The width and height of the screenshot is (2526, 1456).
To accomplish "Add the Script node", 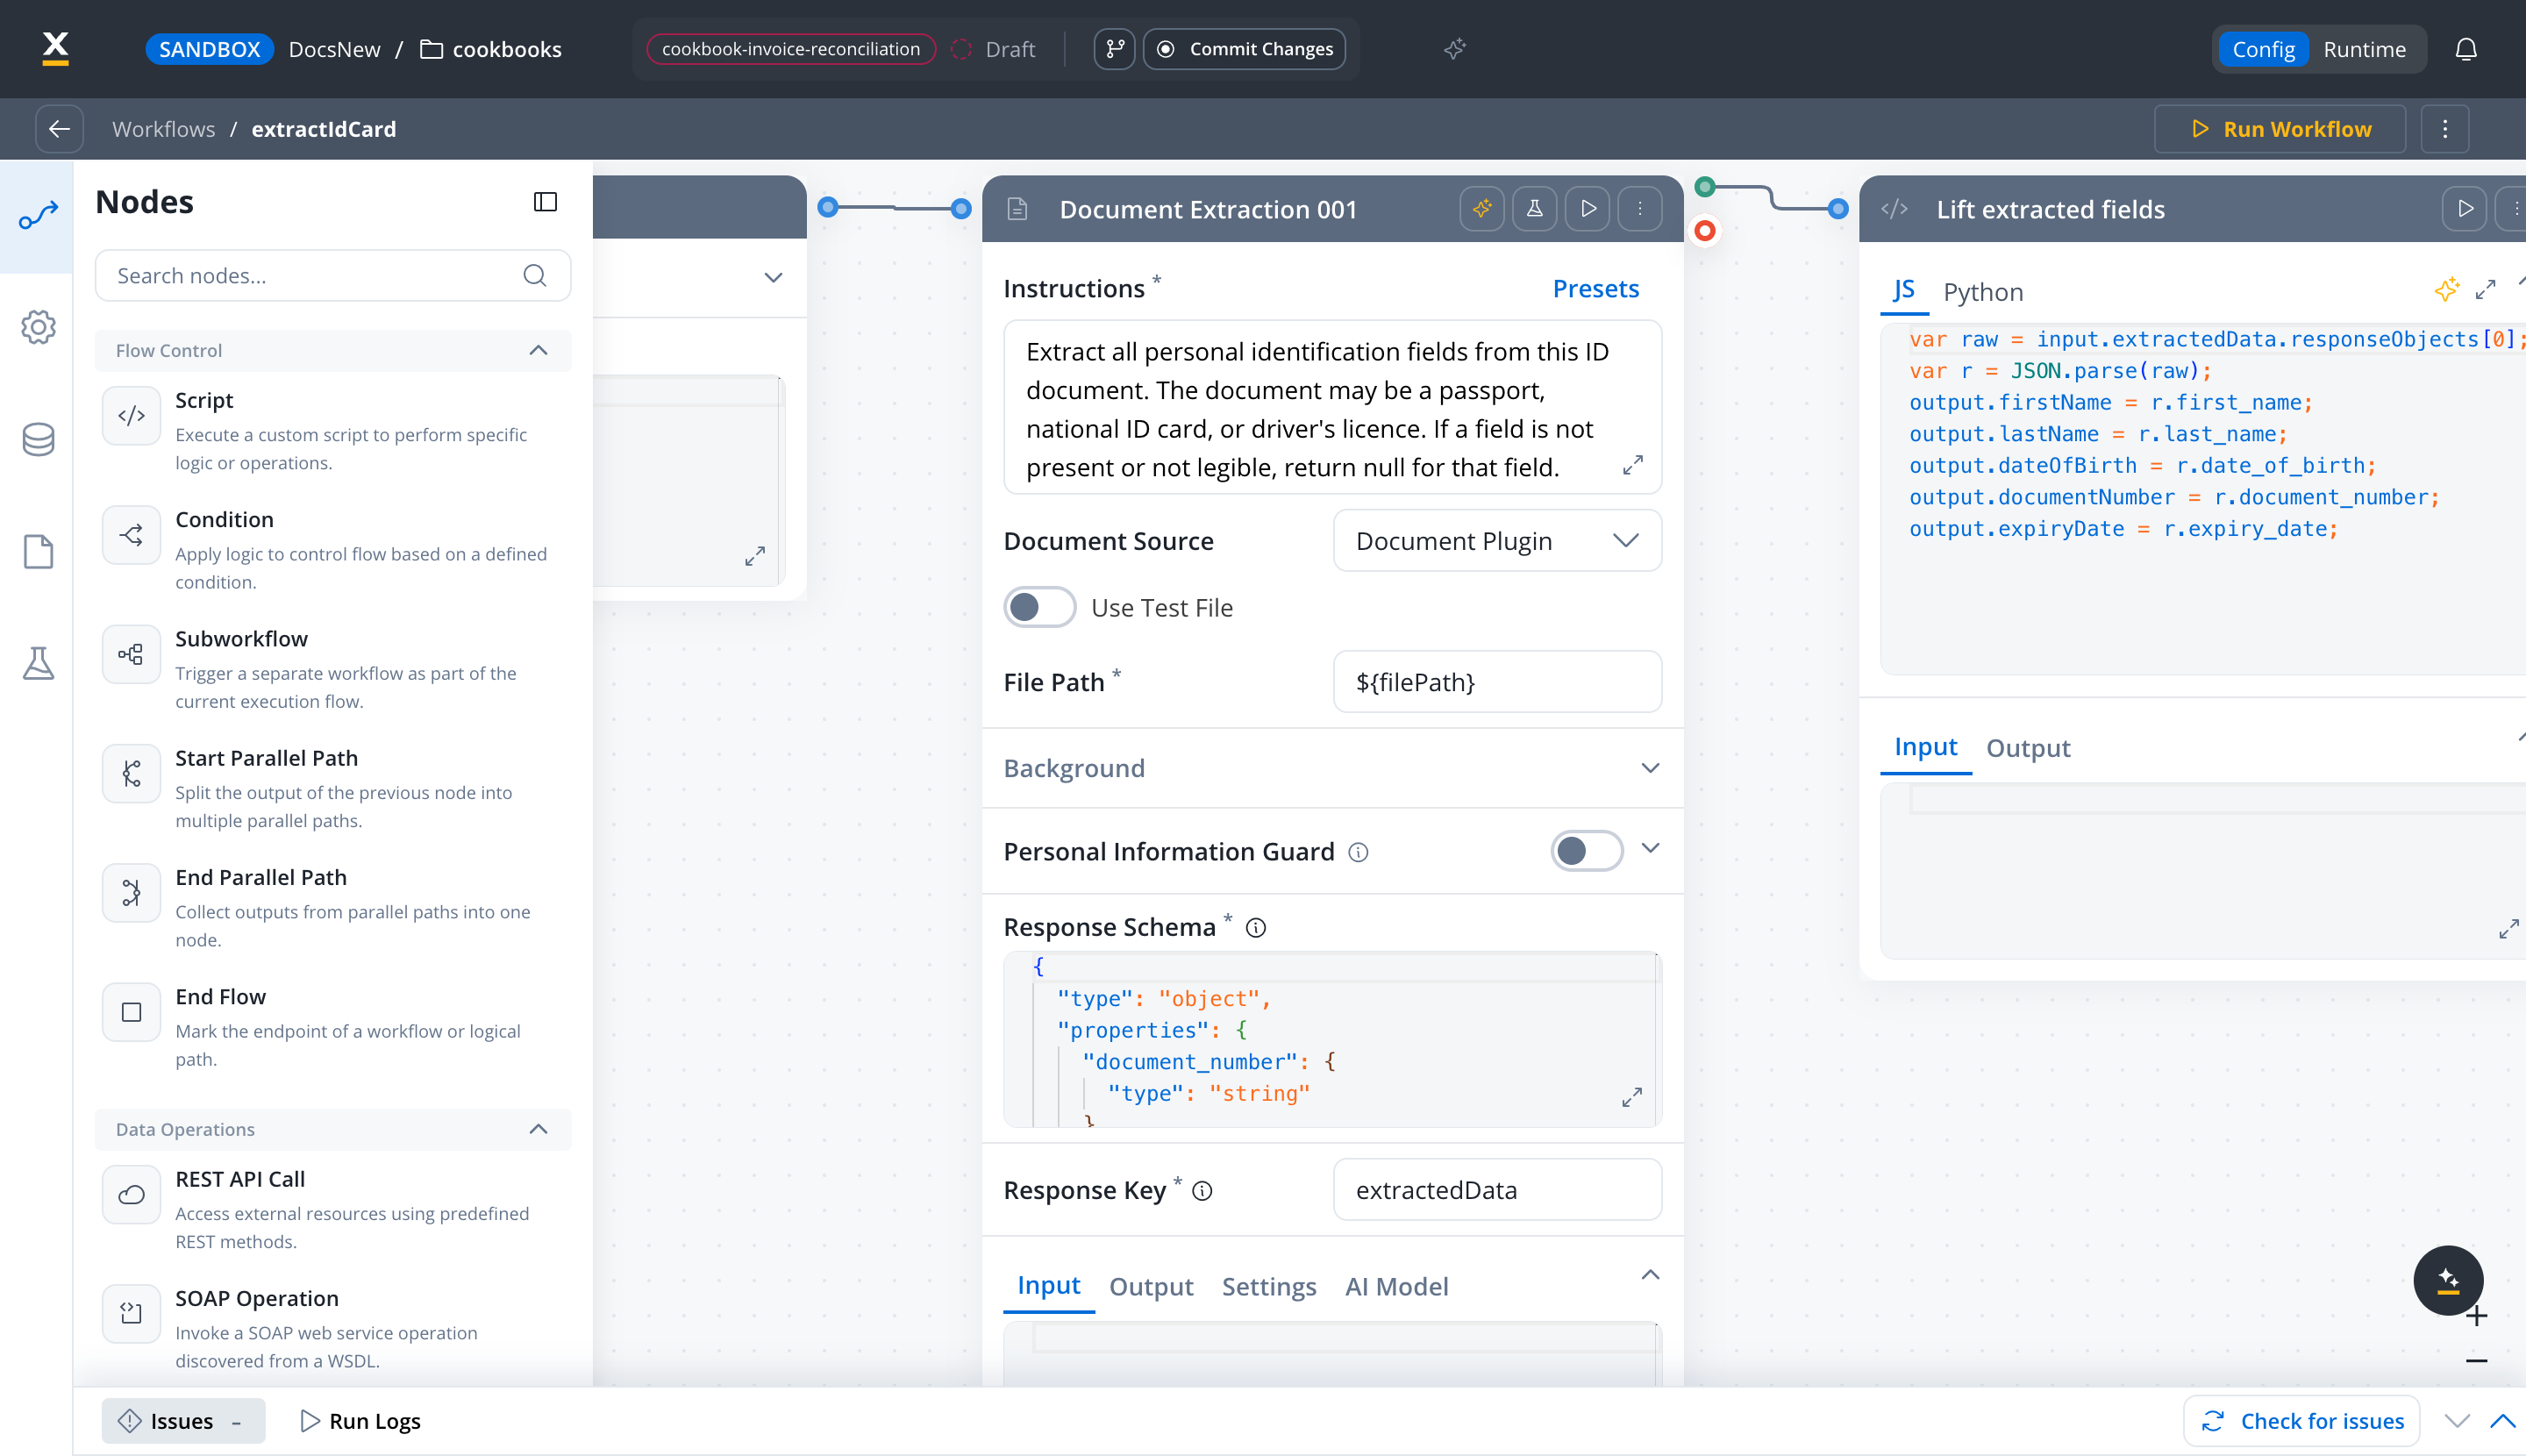I will click(x=334, y=430).
